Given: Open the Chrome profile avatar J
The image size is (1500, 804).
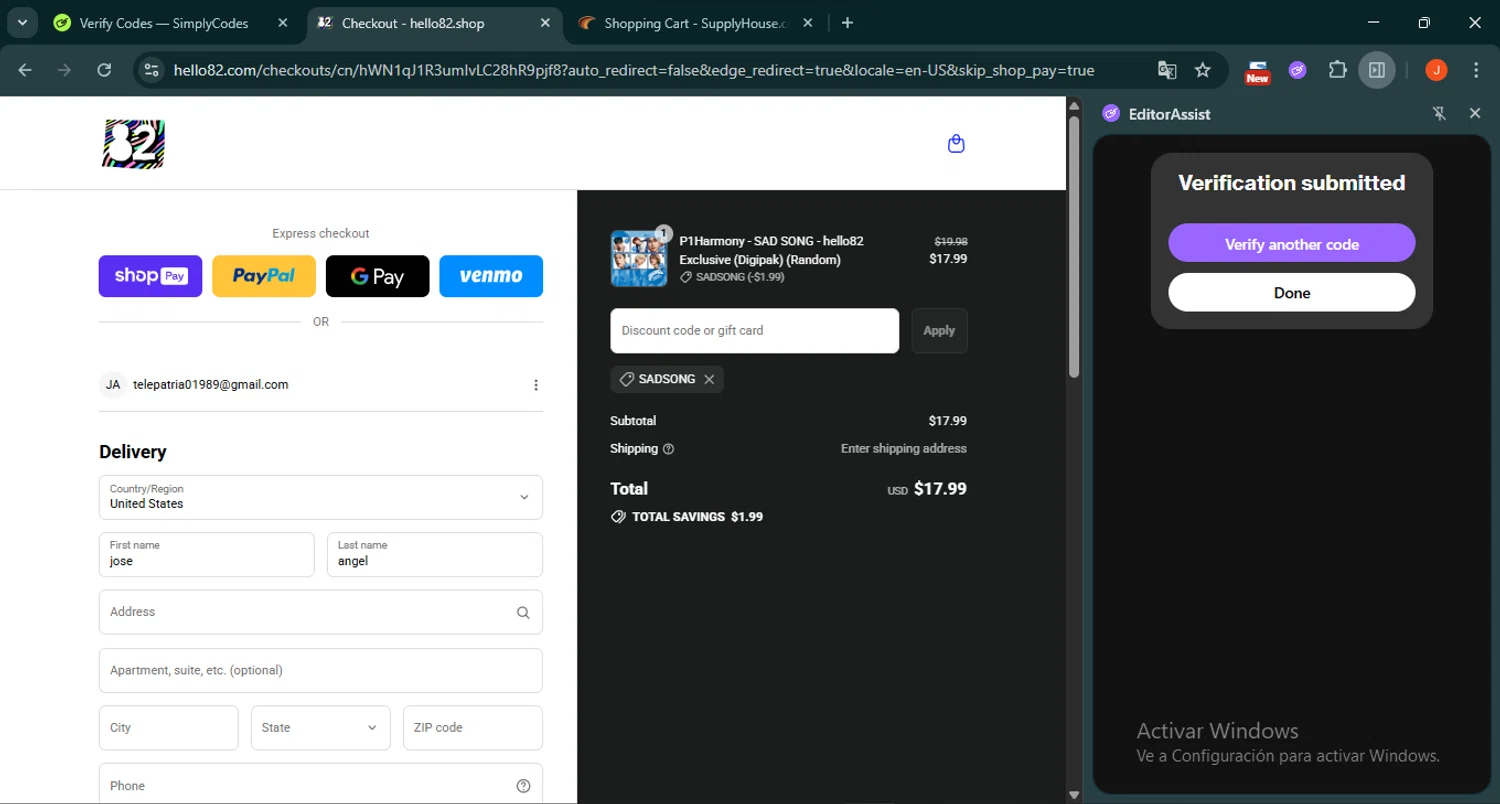Looking at the screenshot, I should pyautogui.click(x=1436, y=70).
